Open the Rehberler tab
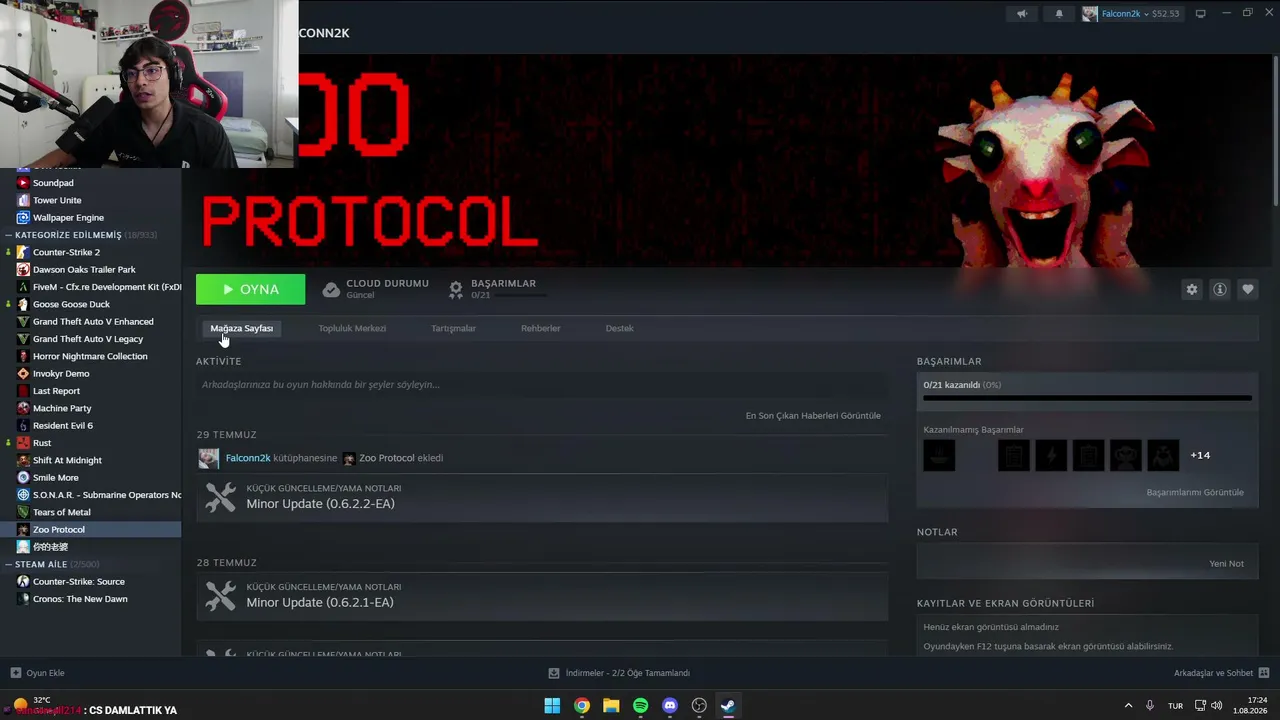The height and width of the screenshot is (720, 1280). (540, 328)
